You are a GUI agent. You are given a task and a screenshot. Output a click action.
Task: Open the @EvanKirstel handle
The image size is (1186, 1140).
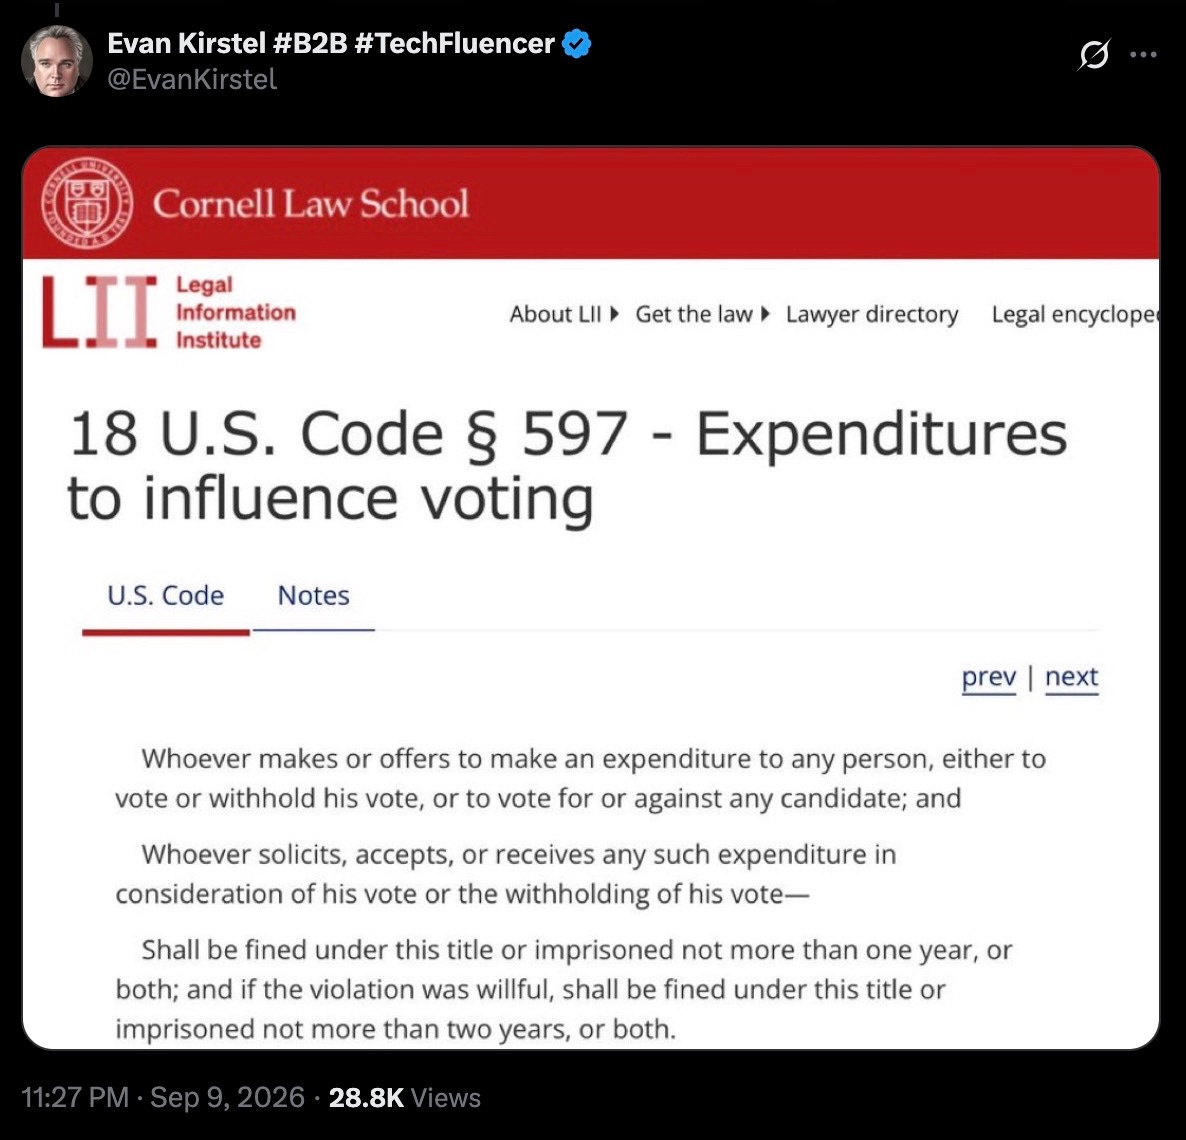click(x=192, y=79)
